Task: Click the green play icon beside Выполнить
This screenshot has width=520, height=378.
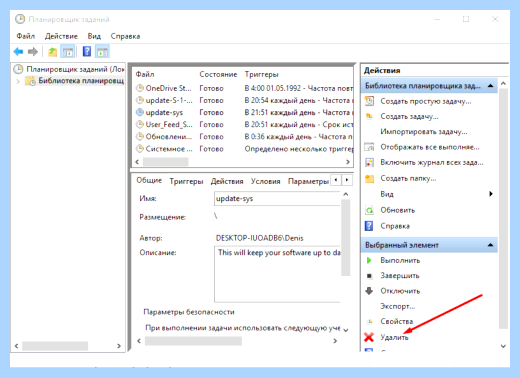Action: (x=369, y=260)
